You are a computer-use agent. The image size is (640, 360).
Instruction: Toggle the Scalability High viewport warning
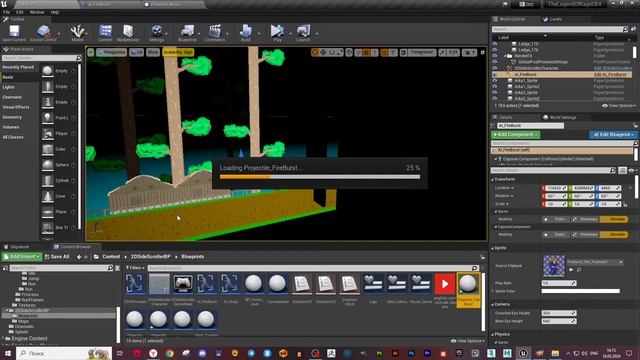tap(178, 52)
